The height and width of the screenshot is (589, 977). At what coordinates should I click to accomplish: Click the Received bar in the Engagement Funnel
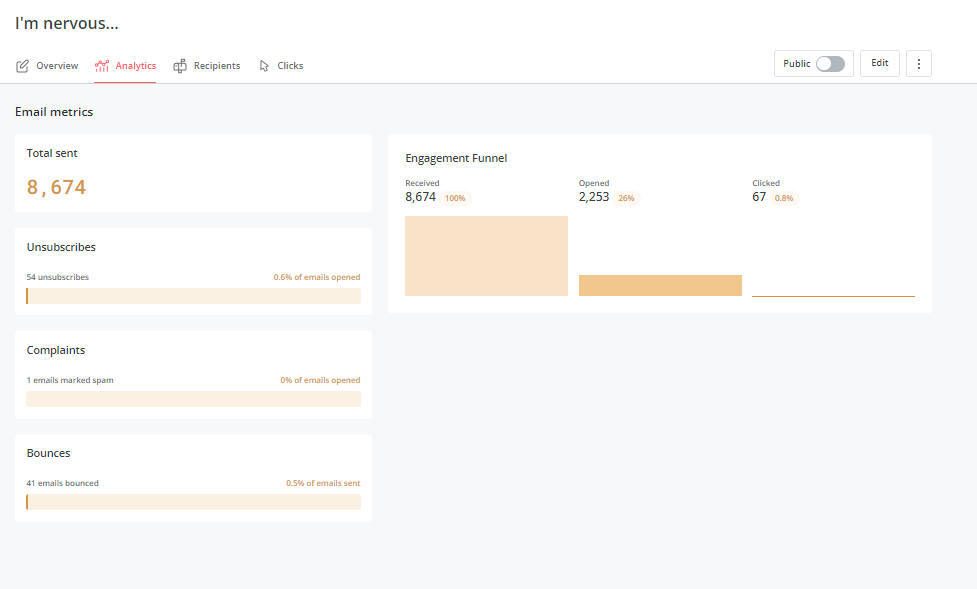click(486, 256)
